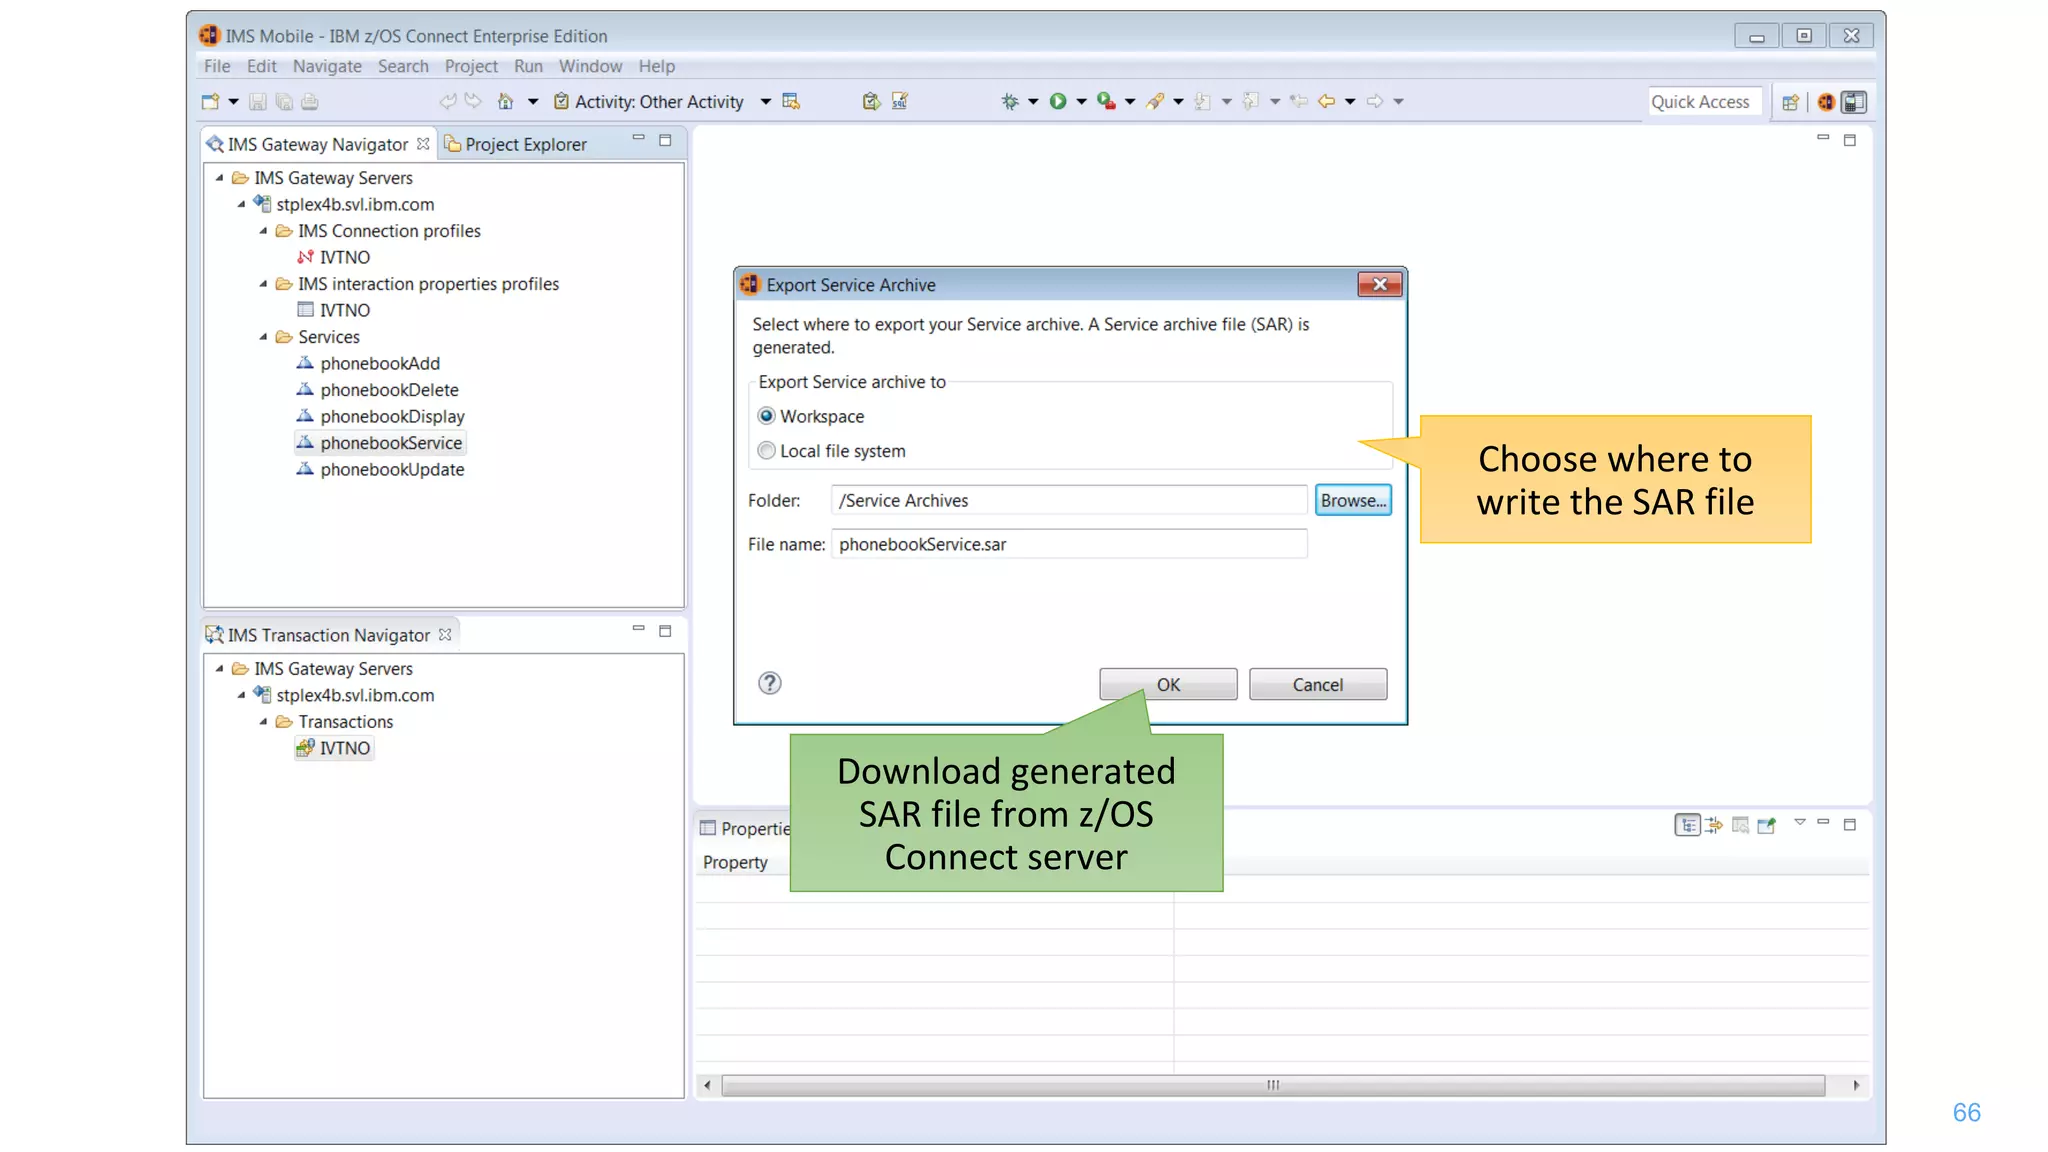Select the IMS Transaction Navigator tab

(x=329, y=635)
